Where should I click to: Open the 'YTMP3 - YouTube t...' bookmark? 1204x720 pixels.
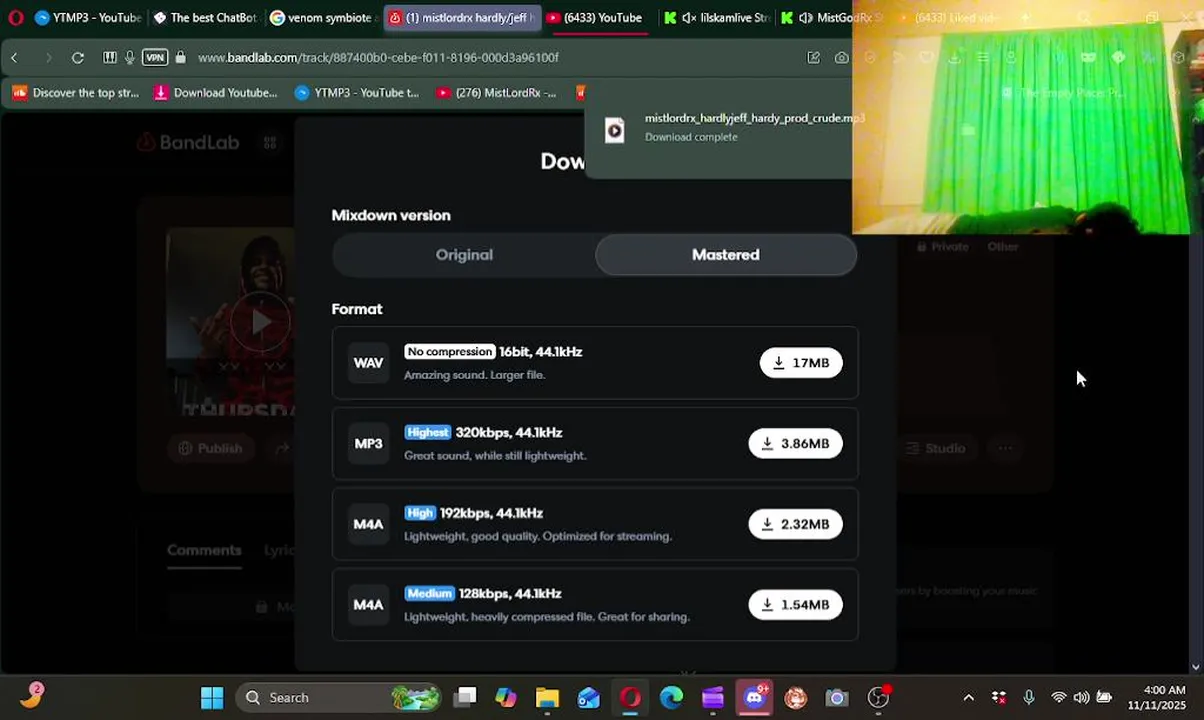(357, 93)
